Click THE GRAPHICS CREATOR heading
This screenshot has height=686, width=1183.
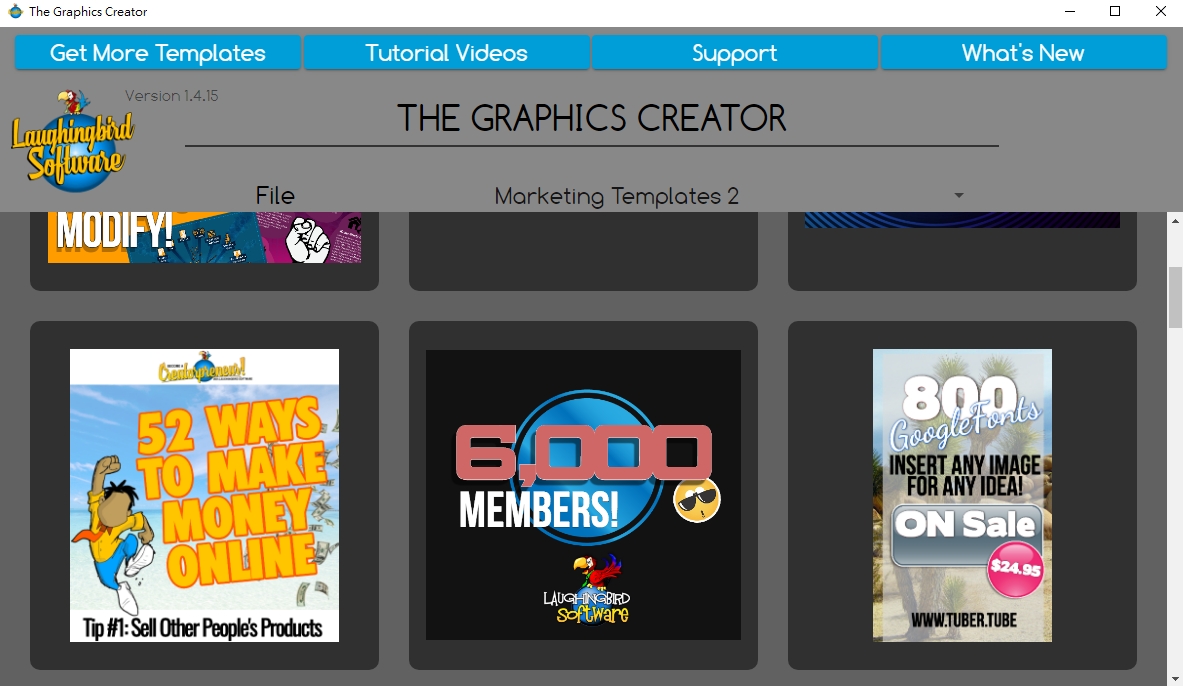pyautogui.click(x=592, y=118)
